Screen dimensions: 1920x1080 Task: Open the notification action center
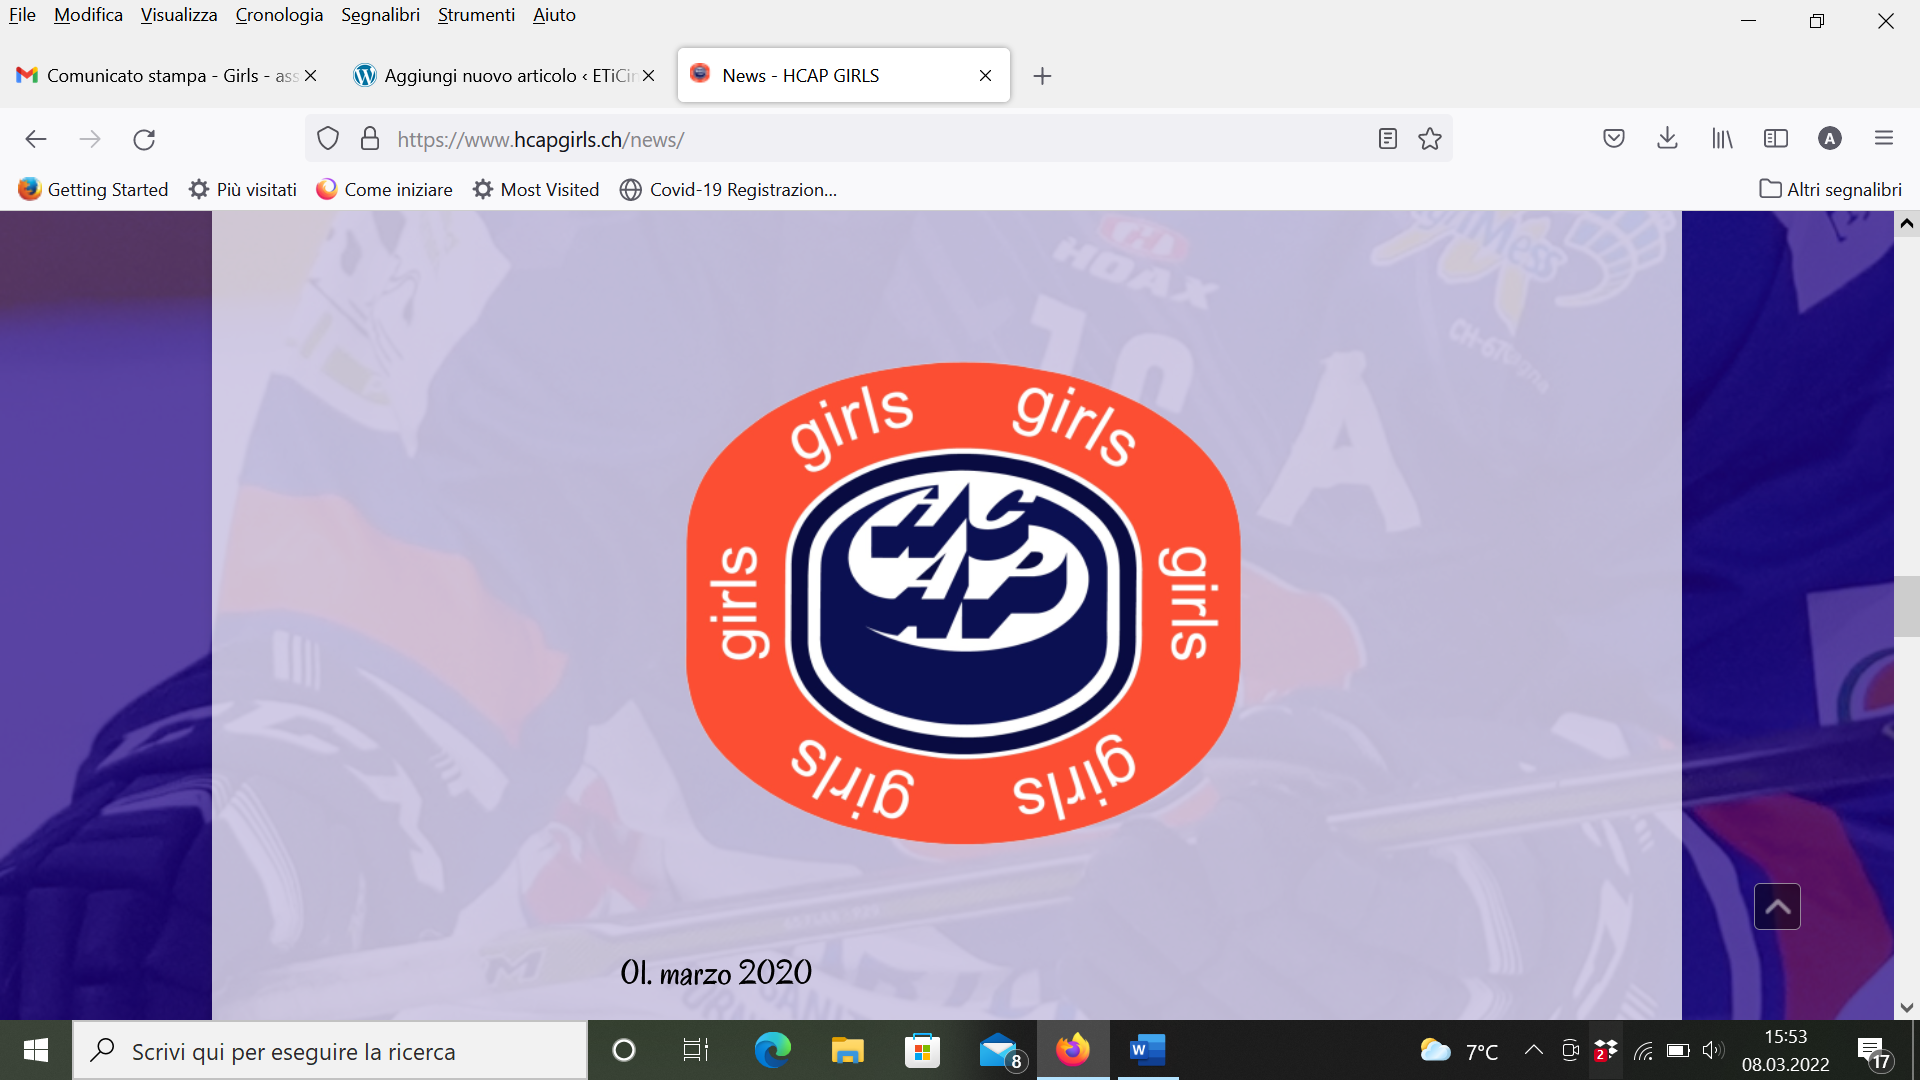[1874, 1051]
